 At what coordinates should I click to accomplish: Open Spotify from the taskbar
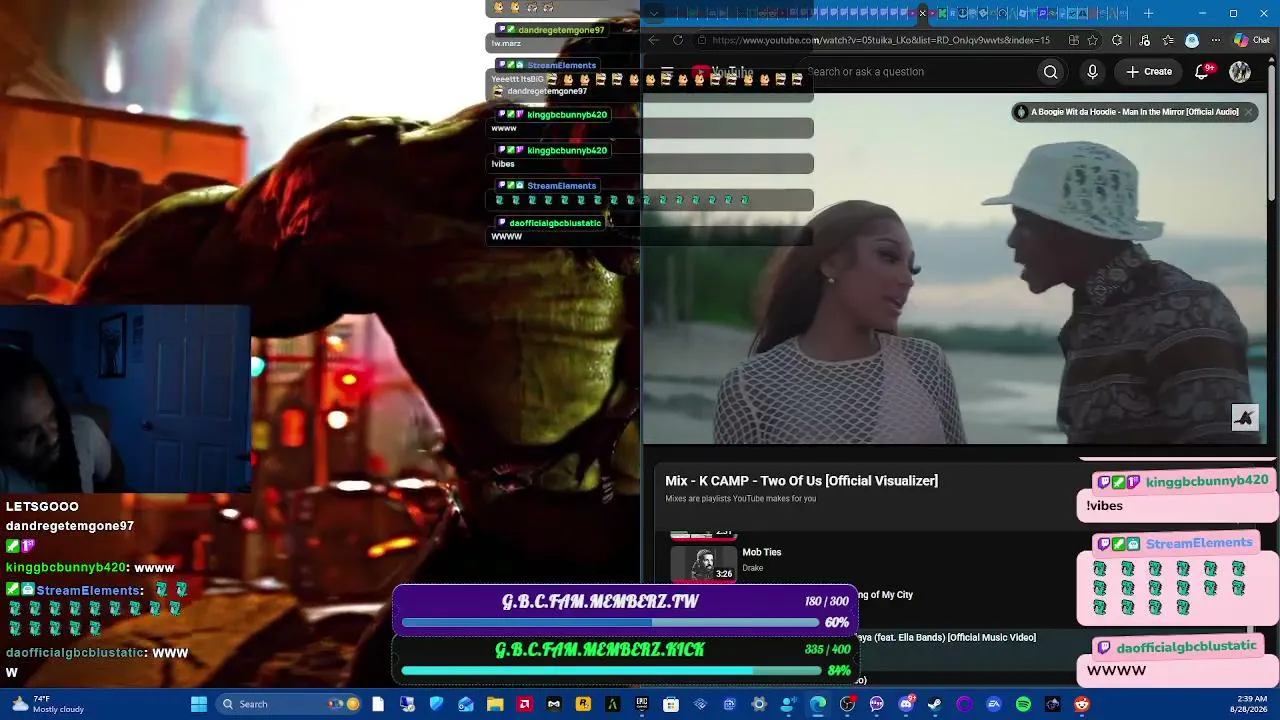click(1023, 704)
